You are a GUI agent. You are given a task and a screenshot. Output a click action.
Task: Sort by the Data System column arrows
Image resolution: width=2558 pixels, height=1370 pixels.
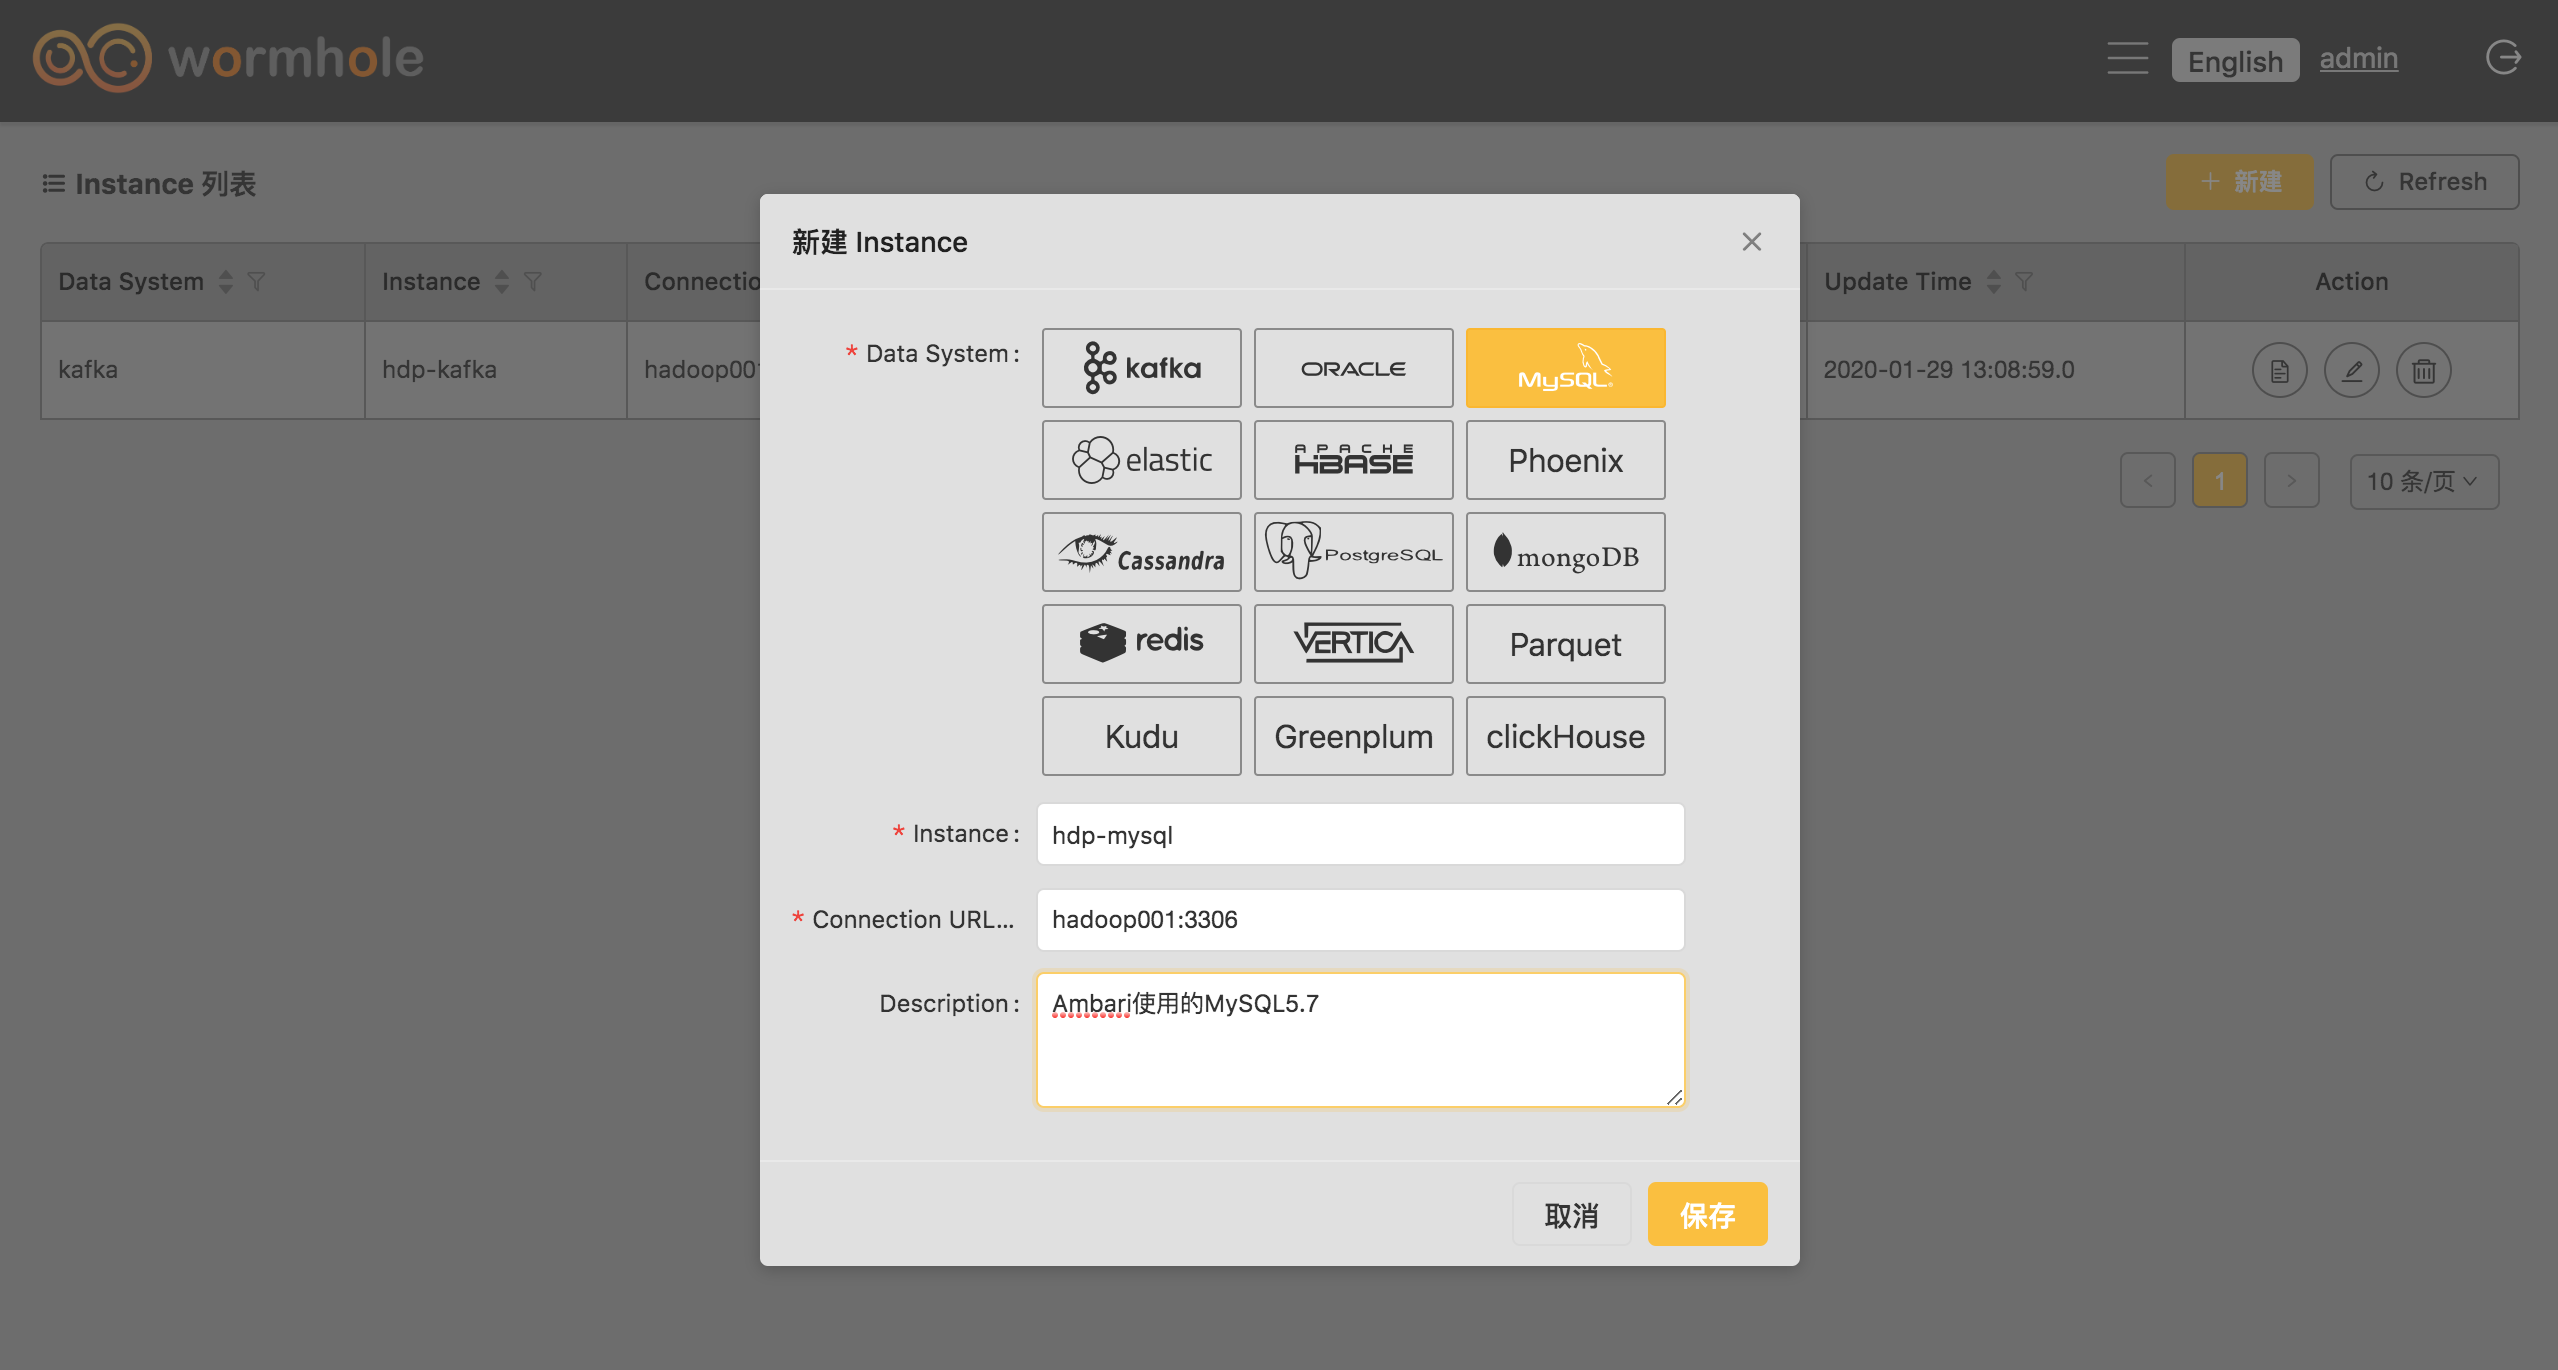[226, 282]
